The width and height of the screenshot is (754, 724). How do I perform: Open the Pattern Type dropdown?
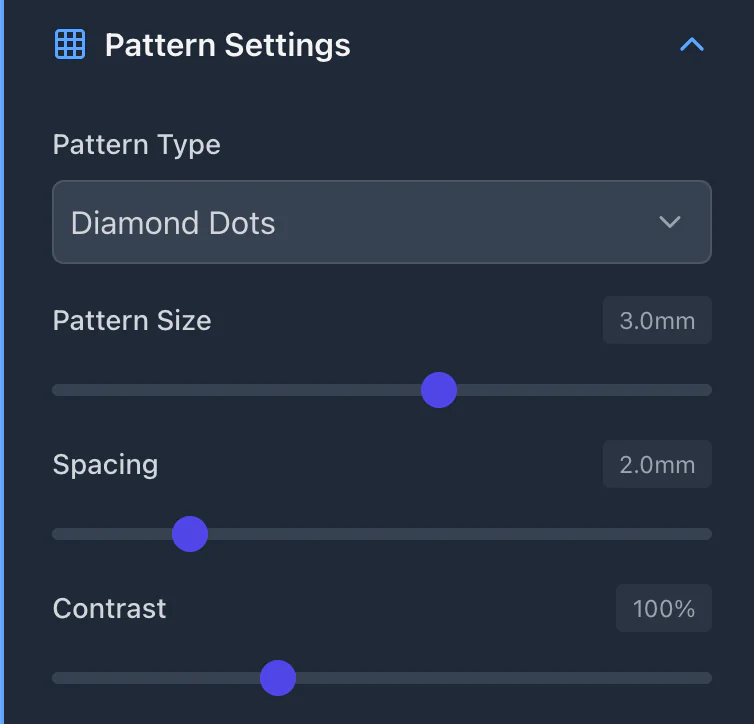click(381, 222)
